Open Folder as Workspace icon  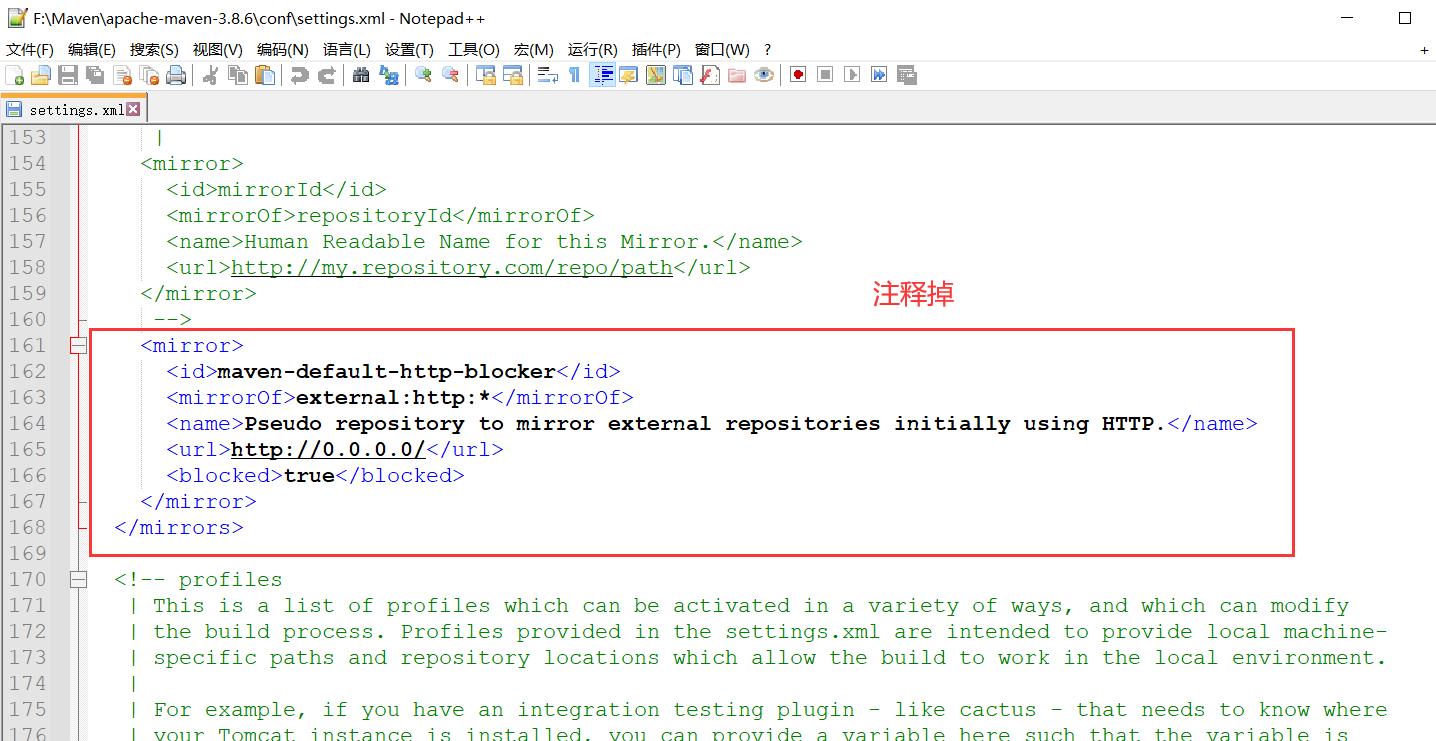(737, 75)
